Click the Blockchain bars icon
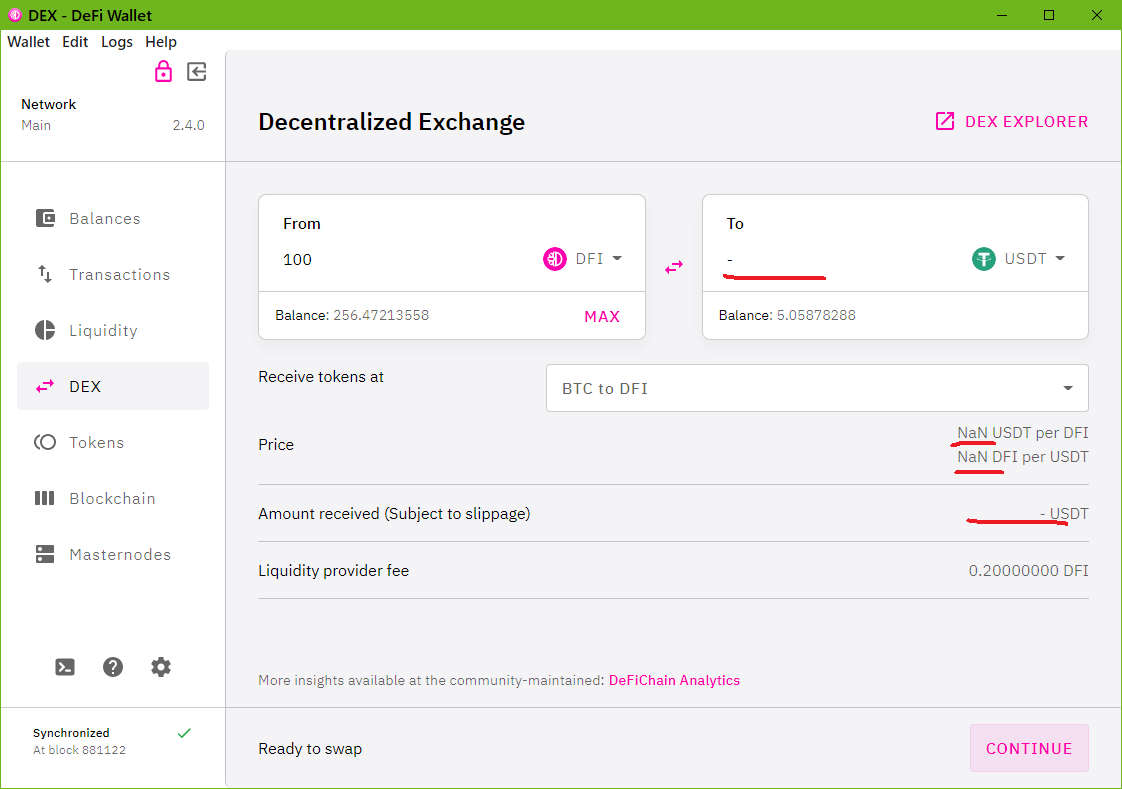Screen dimensions: 1122x789 click(x=45, y=498)
